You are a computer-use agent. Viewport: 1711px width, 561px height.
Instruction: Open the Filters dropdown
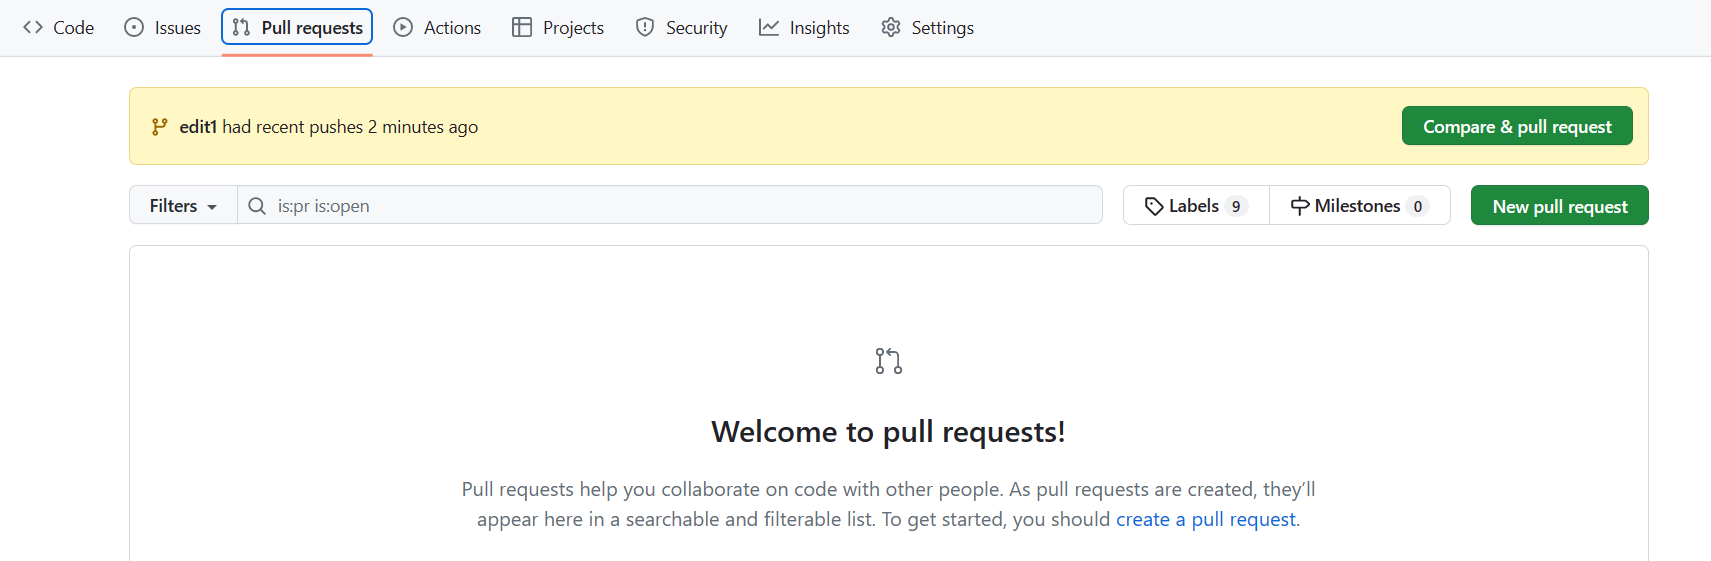183,206
